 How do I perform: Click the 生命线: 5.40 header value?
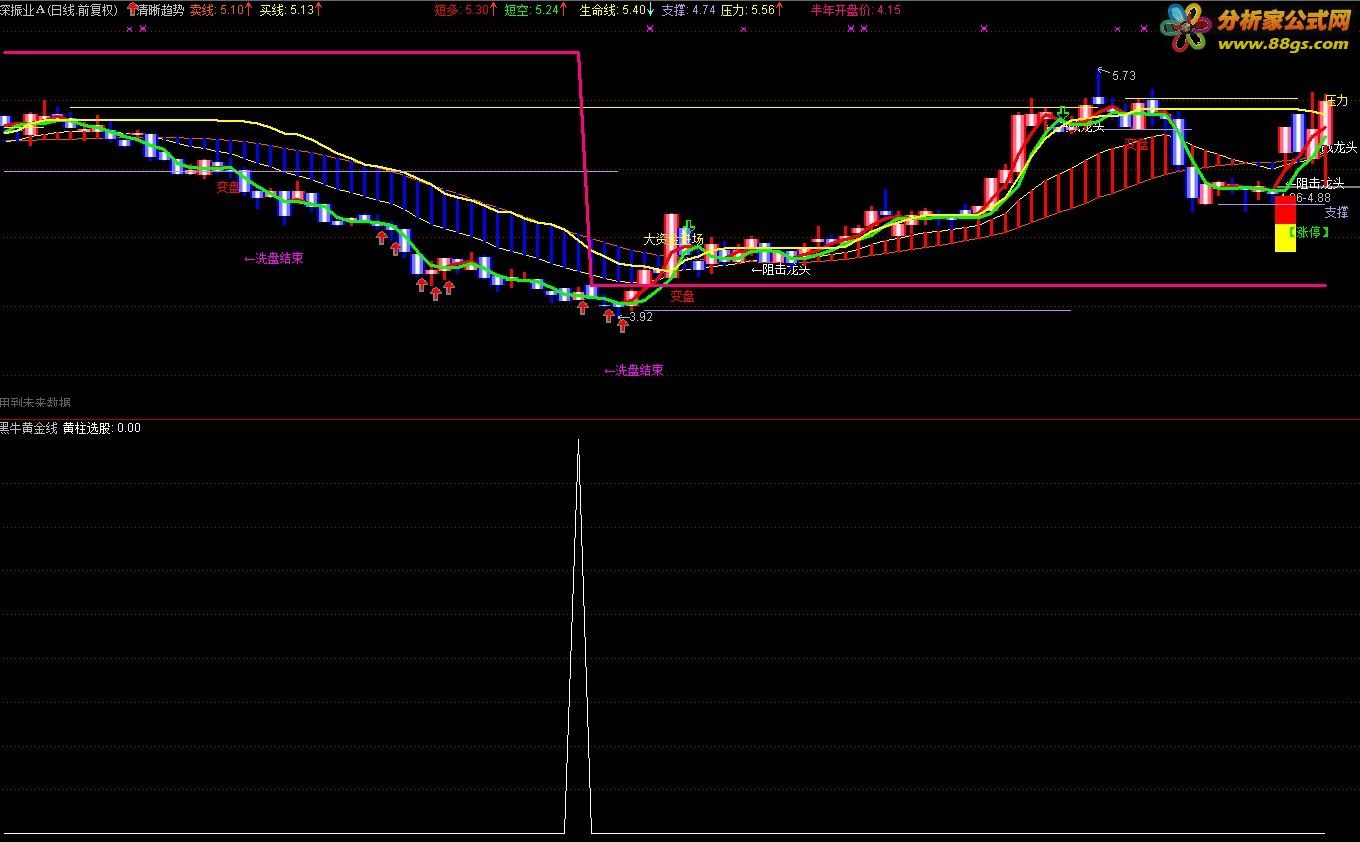coord(612,9)
